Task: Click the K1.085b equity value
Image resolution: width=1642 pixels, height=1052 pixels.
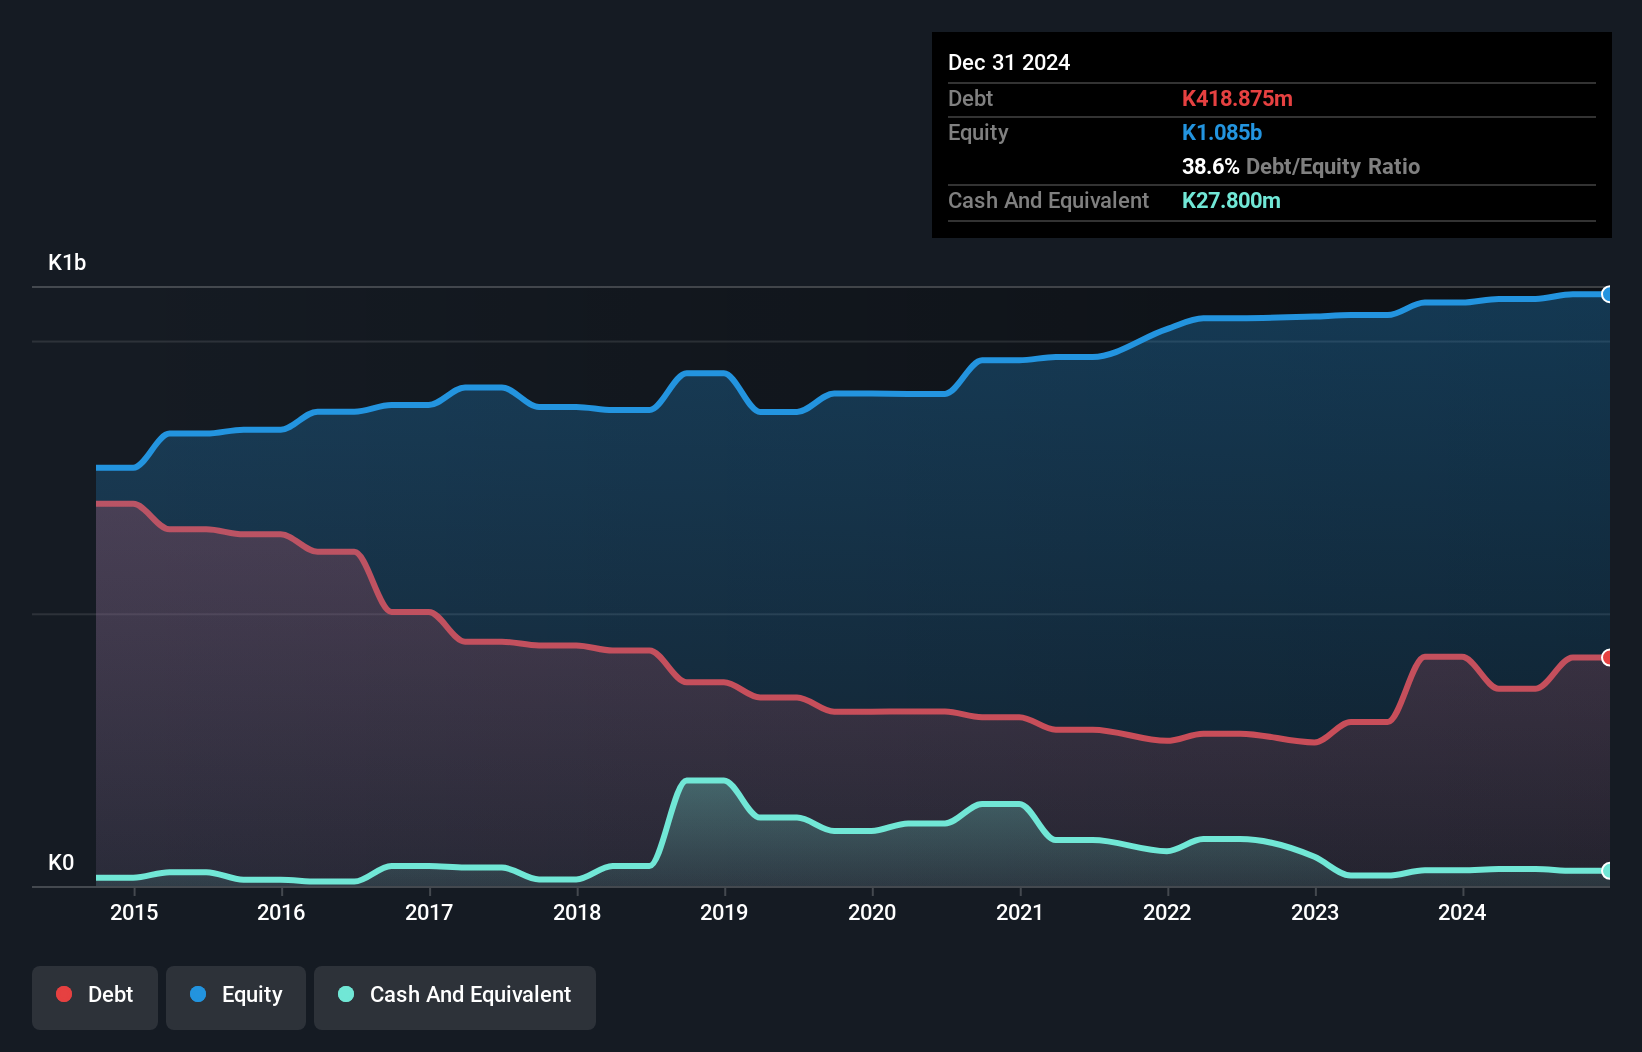Action: point(1222,132)
